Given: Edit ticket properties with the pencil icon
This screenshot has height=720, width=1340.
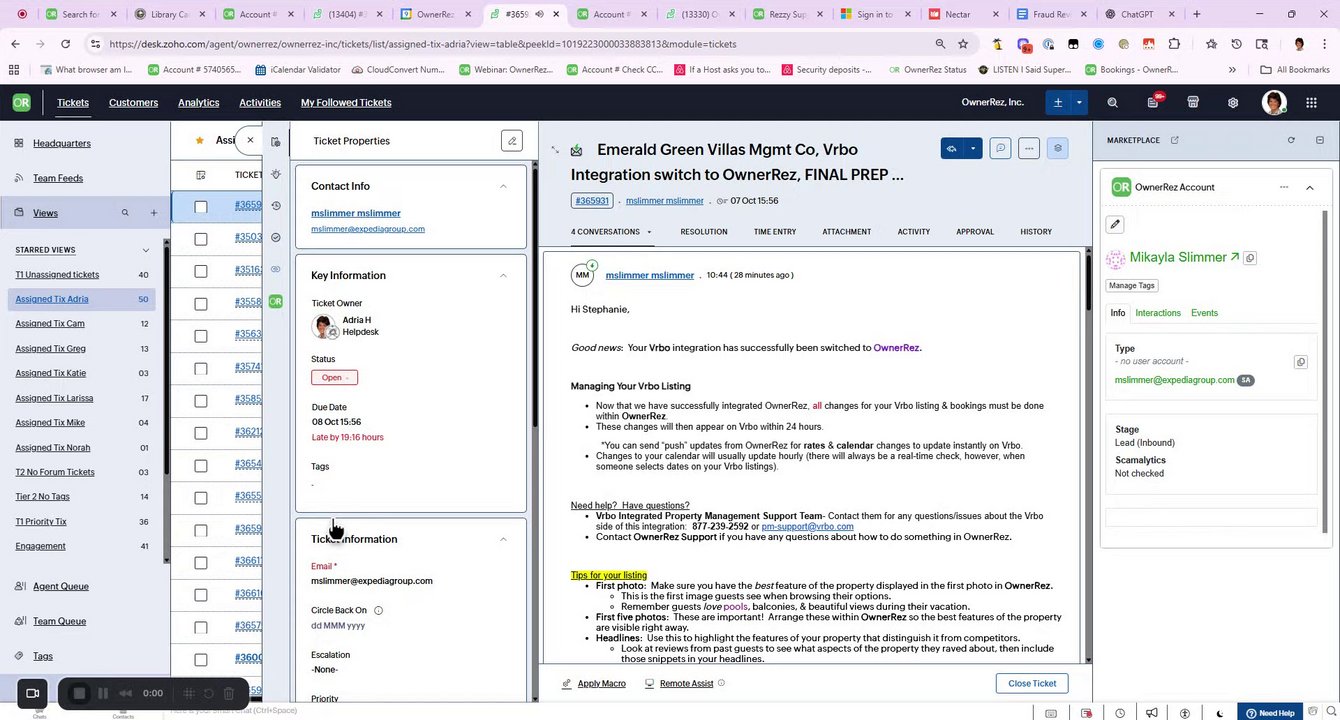Looking at the screenshot, I should point(512,141).
